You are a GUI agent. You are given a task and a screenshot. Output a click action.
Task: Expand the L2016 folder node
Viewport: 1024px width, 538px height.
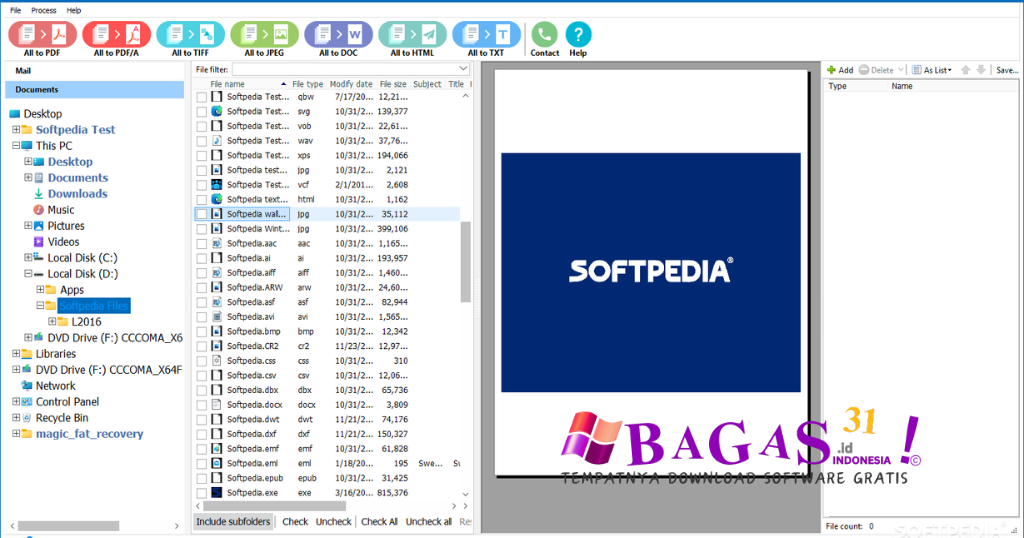pos(52,322)
